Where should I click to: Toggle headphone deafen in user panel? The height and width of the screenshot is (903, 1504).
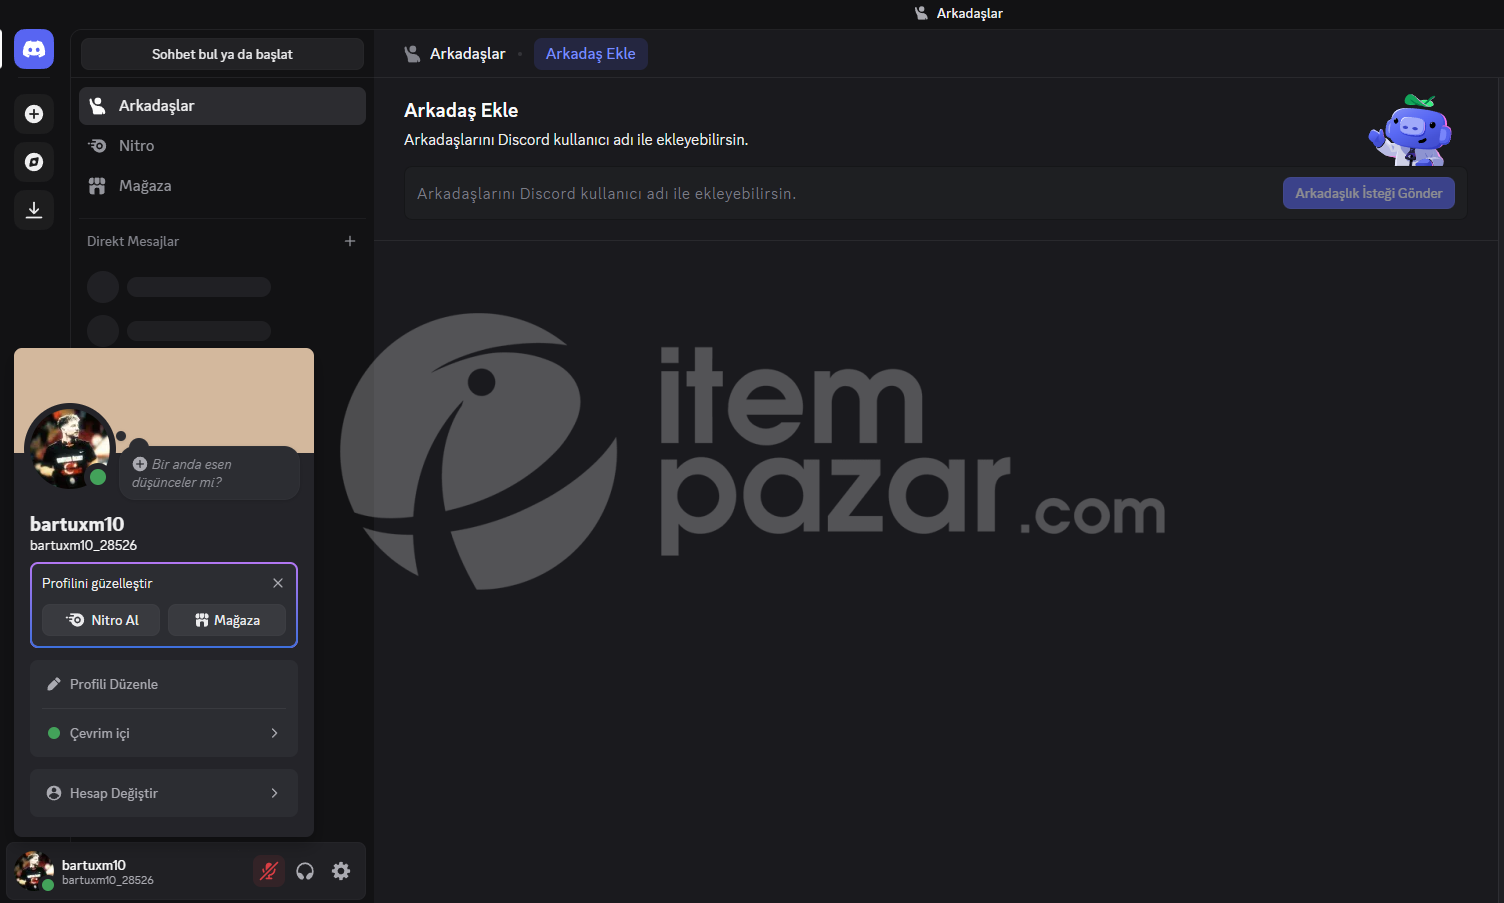305,871
